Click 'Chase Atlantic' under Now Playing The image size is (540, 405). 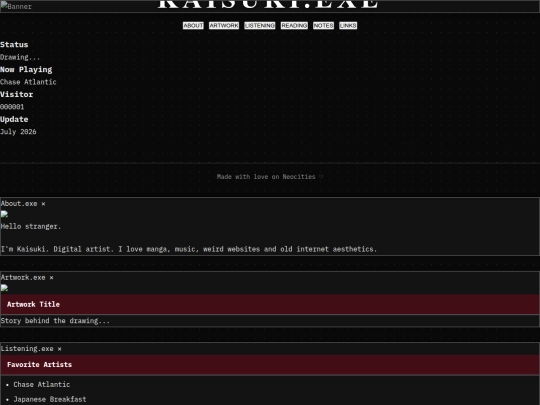point(28,82)
